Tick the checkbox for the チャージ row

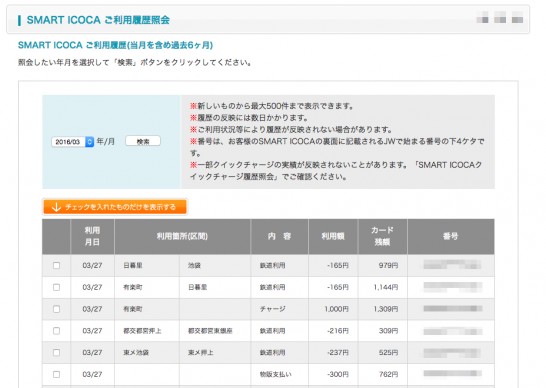point(56,309)
